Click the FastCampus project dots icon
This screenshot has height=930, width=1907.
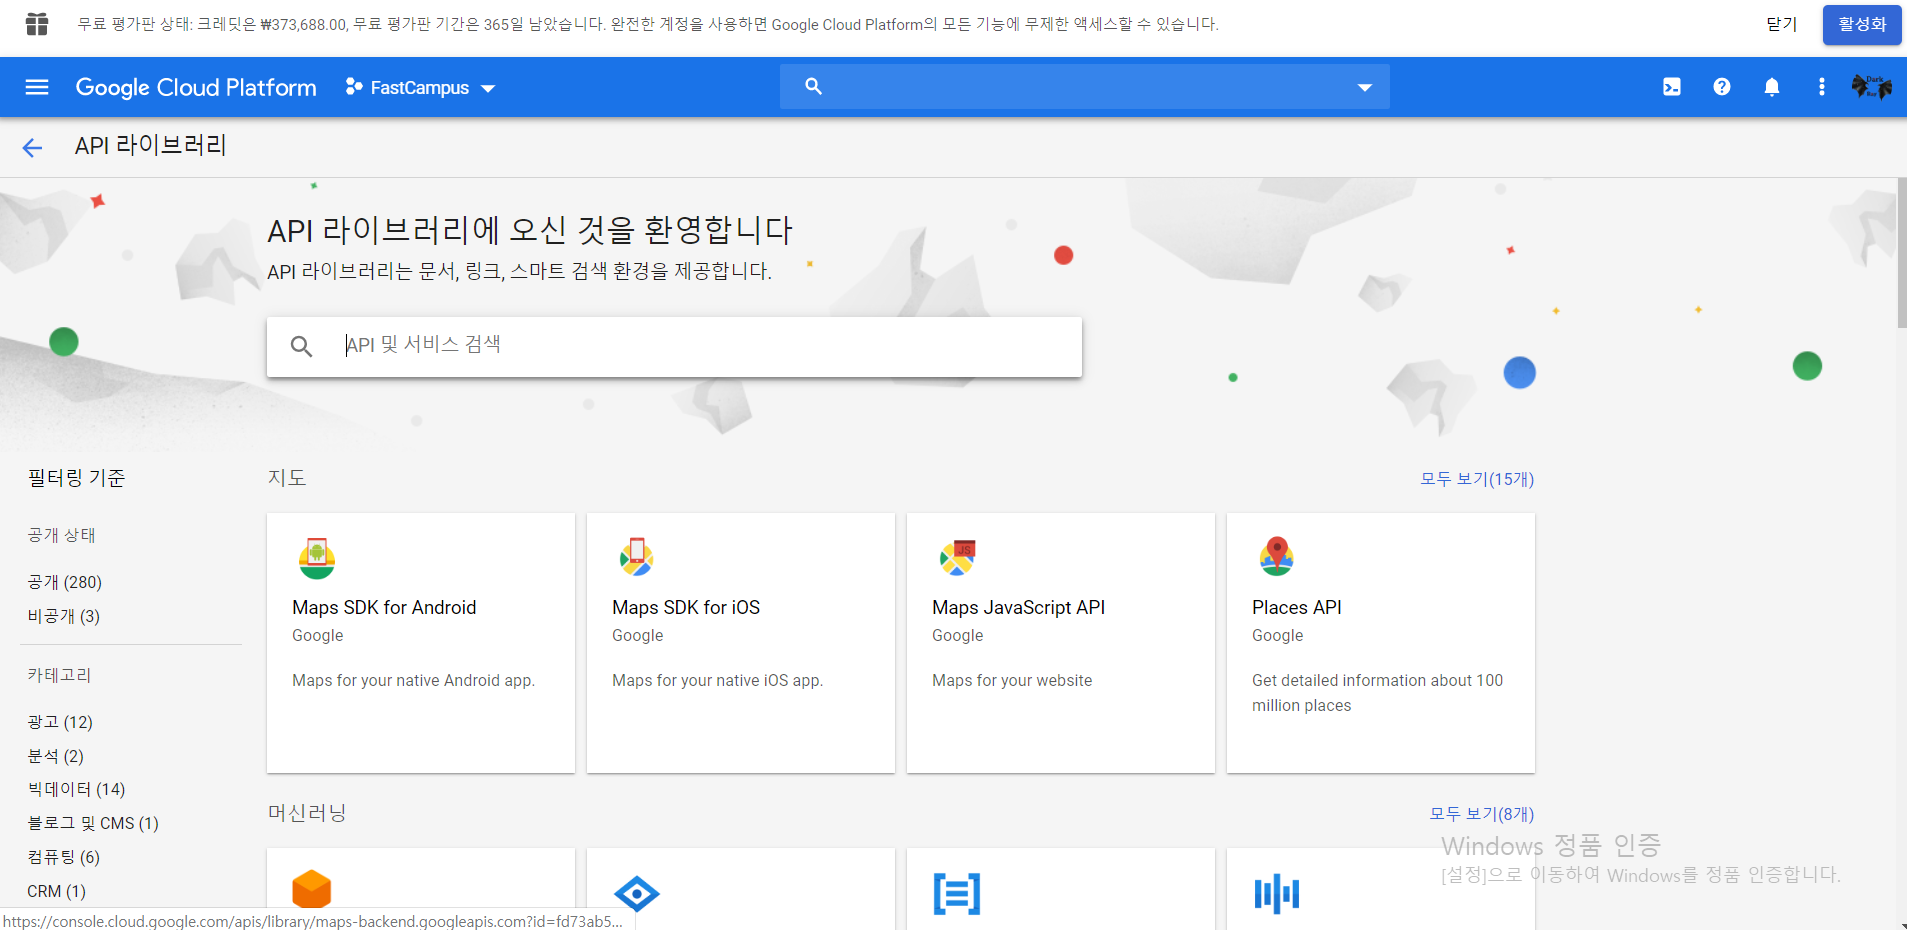coord(353,87)
